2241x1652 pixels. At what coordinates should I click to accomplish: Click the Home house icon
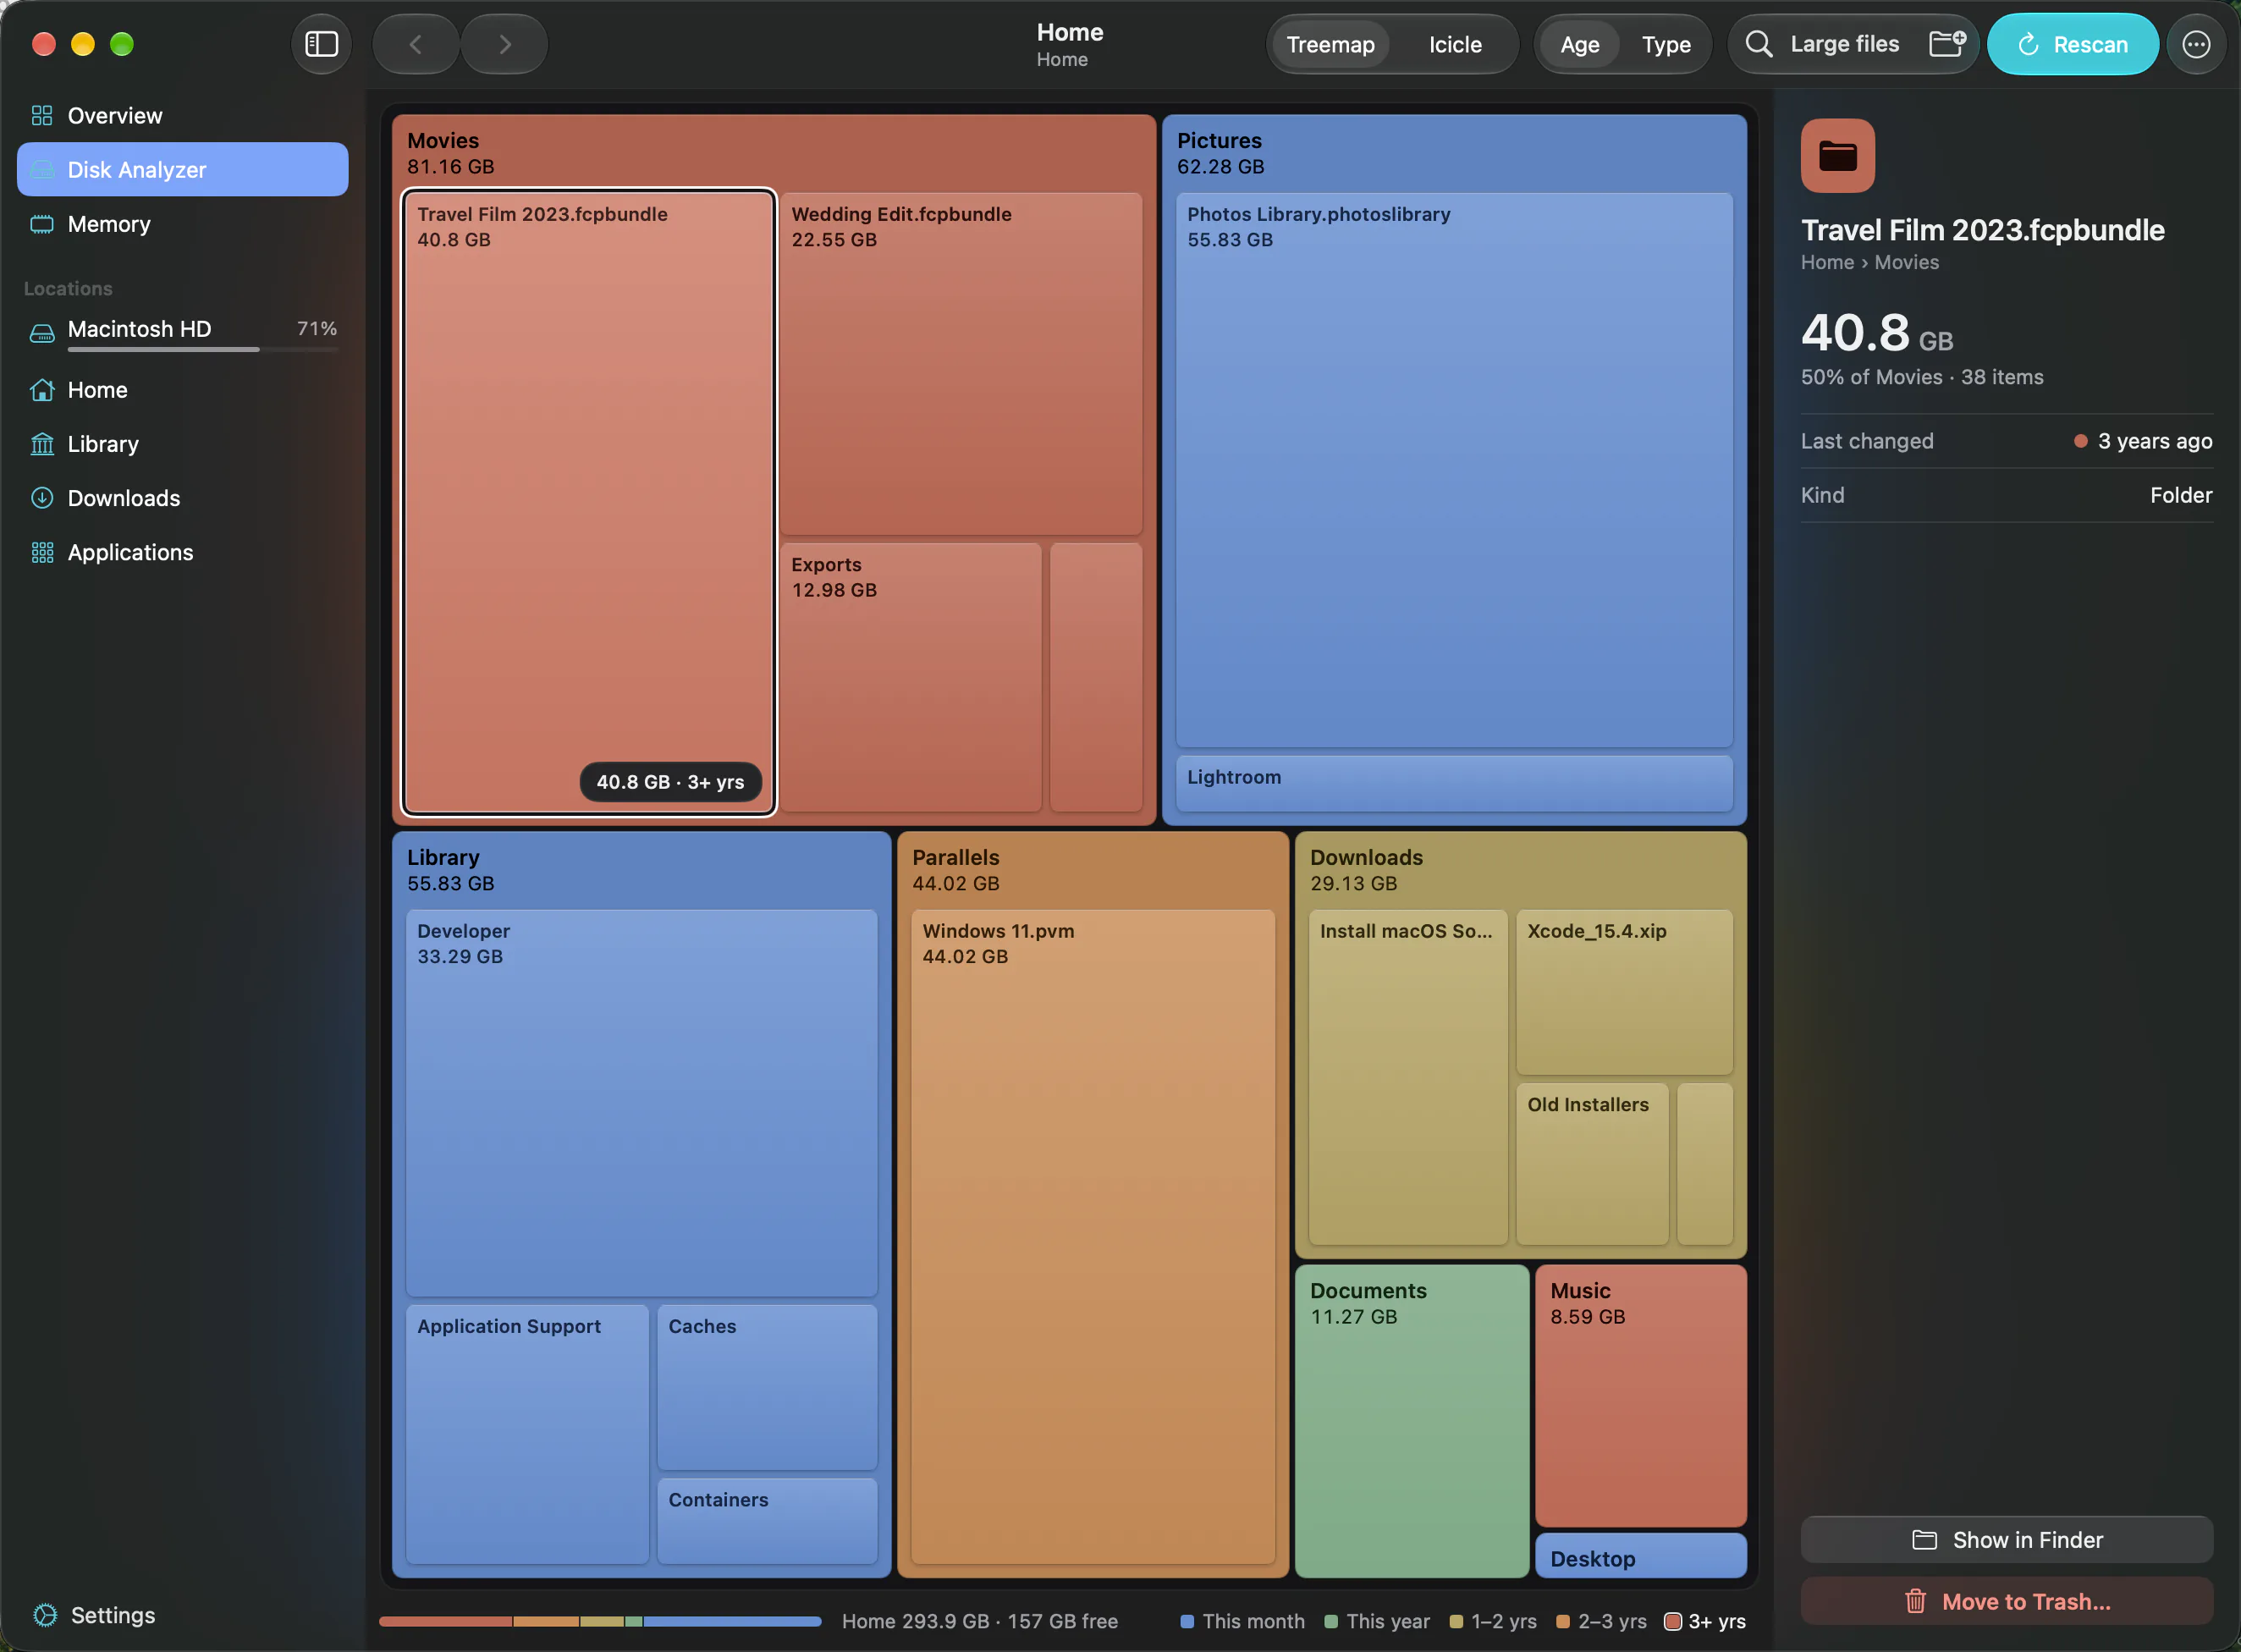point(42,390)
